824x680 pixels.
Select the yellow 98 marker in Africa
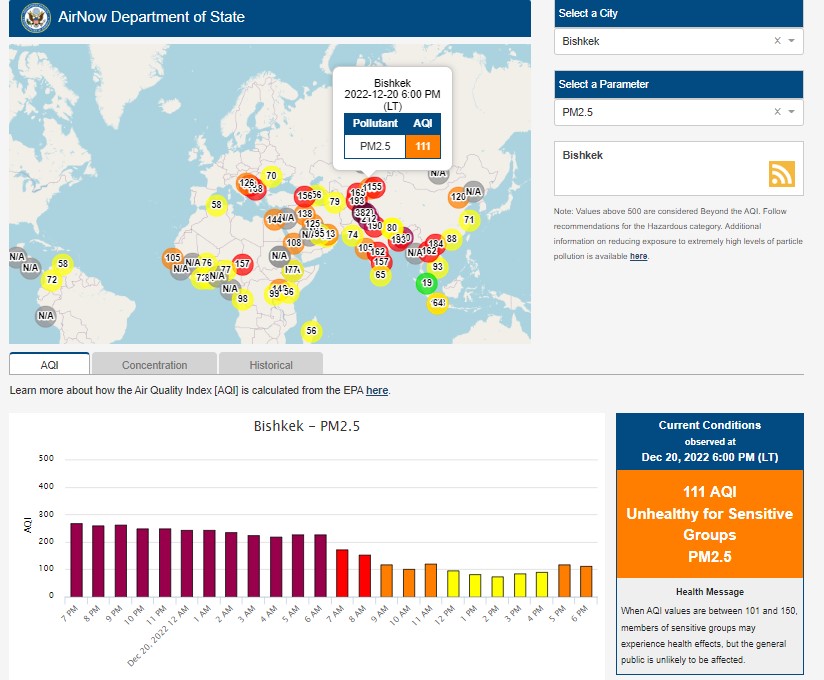[x=242, y=299]
